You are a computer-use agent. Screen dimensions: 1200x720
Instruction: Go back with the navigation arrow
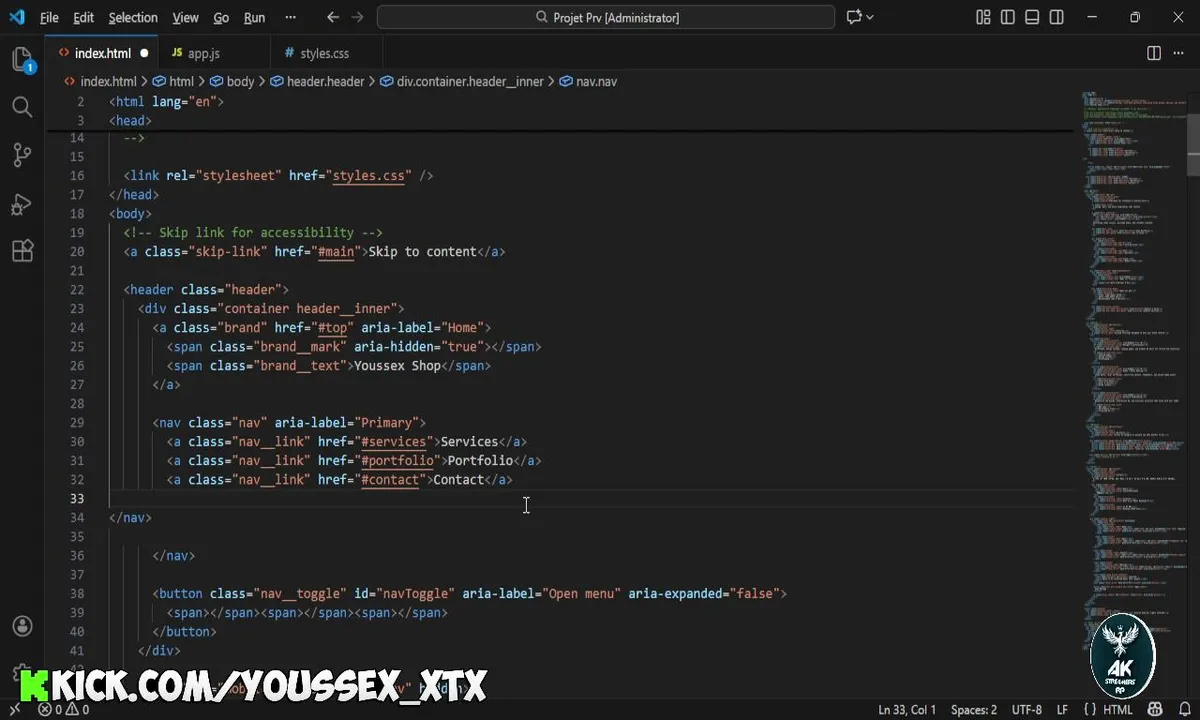click(x=333, y=17)
